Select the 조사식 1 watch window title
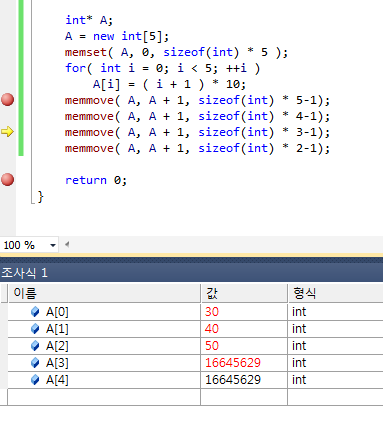383x422 pixels. point(25,273)
